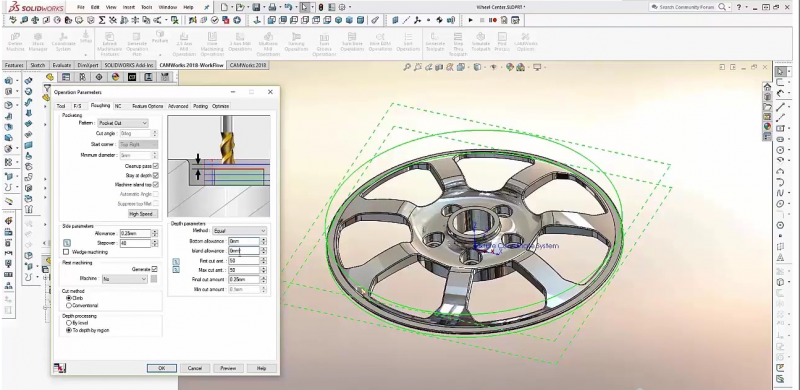Click the Zoom to Fit magnifier icon
This screenshot has height=390, width=800.
(407, 67)
